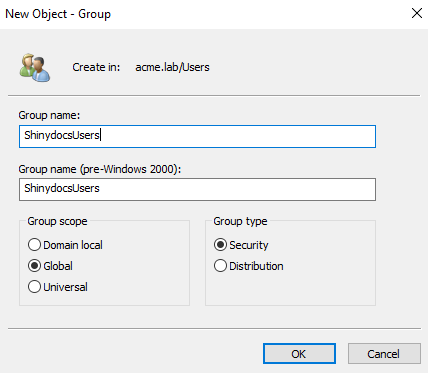Screen dimensions: 428x373
Task: Click the 'Create in:' label
Action: point(96,67)
